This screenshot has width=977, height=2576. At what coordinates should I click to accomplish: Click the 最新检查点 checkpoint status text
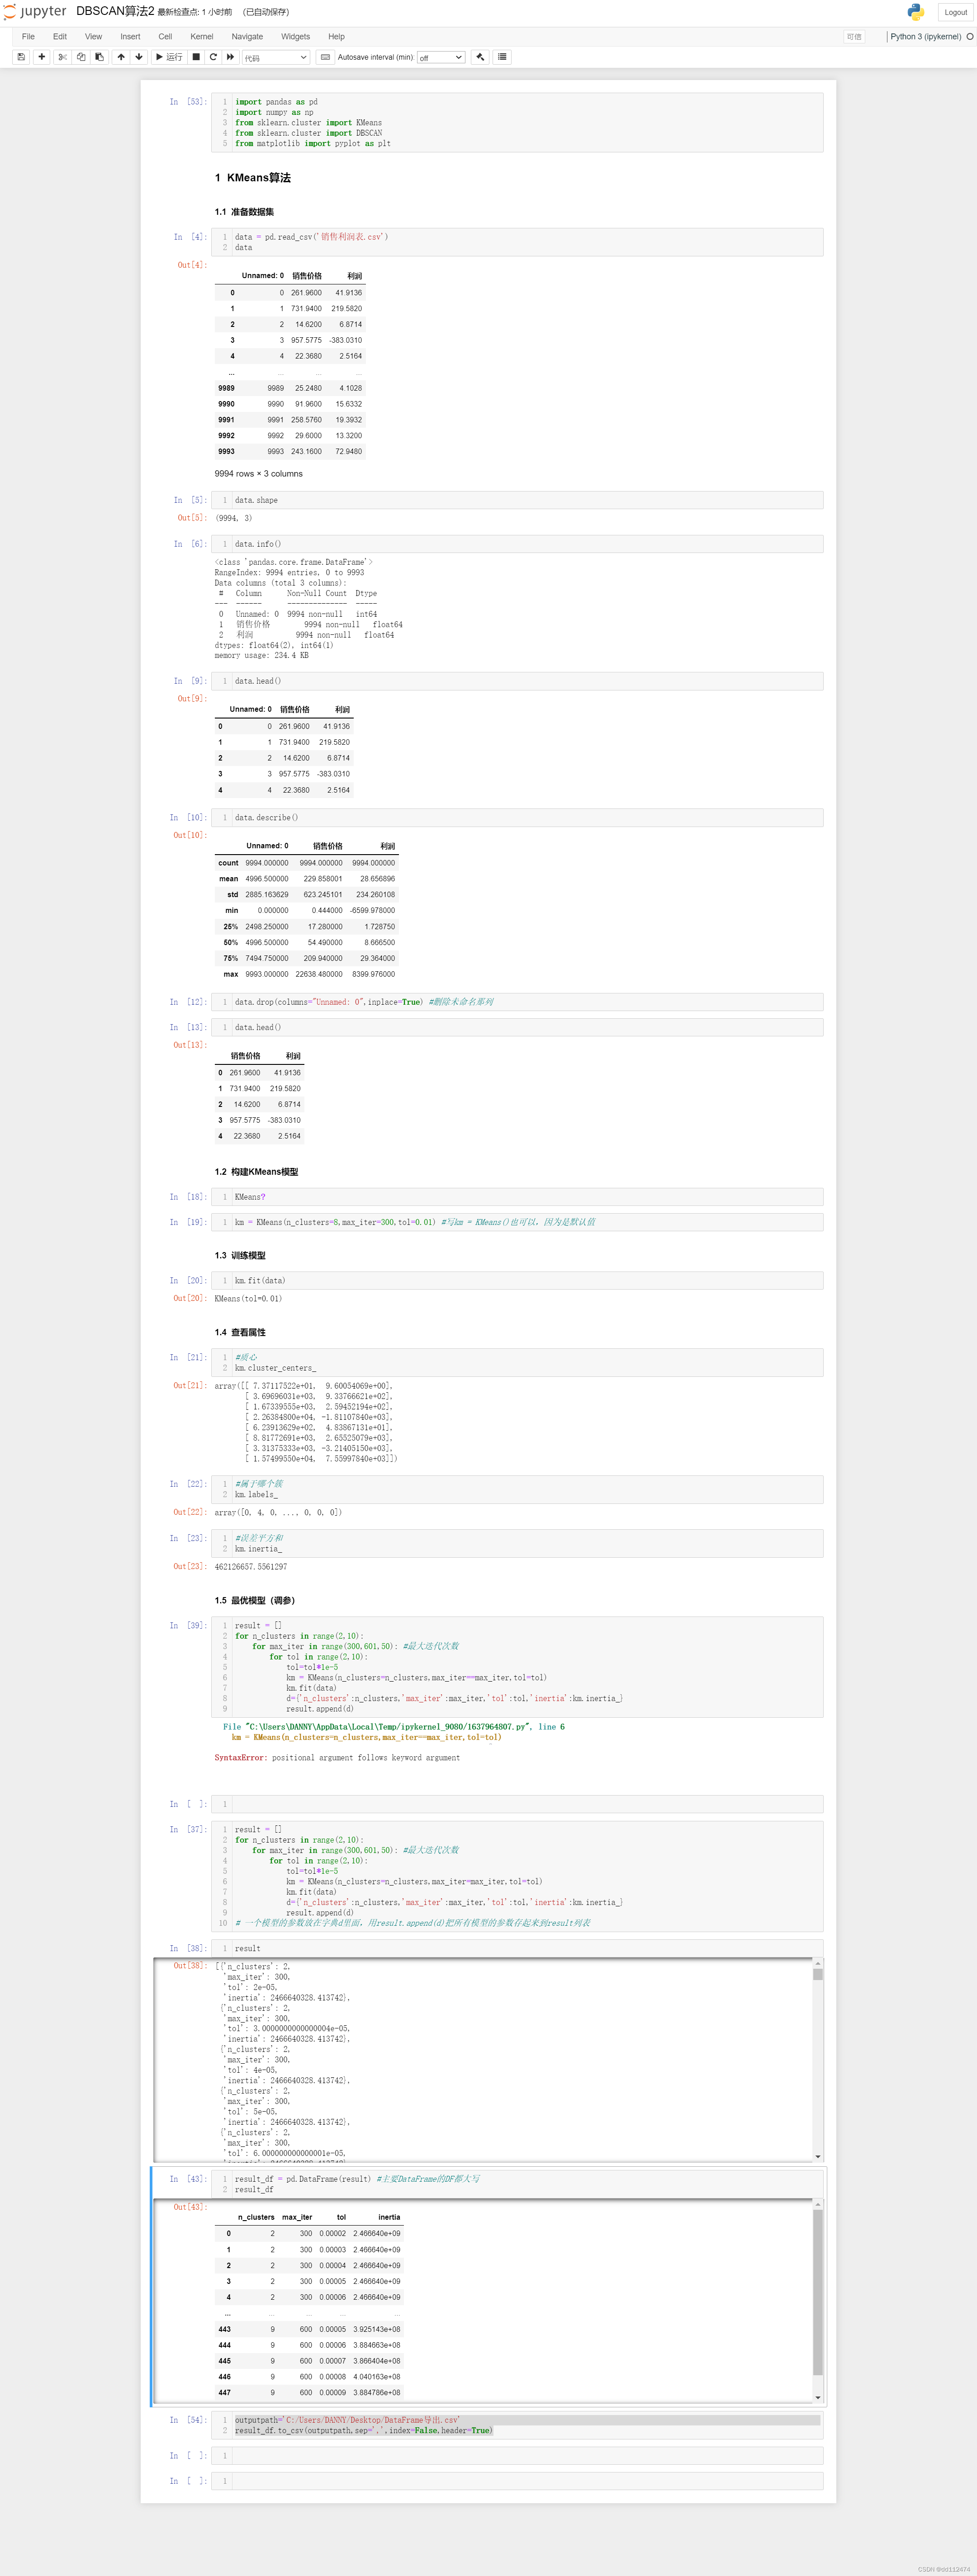[x=195, y=12]
